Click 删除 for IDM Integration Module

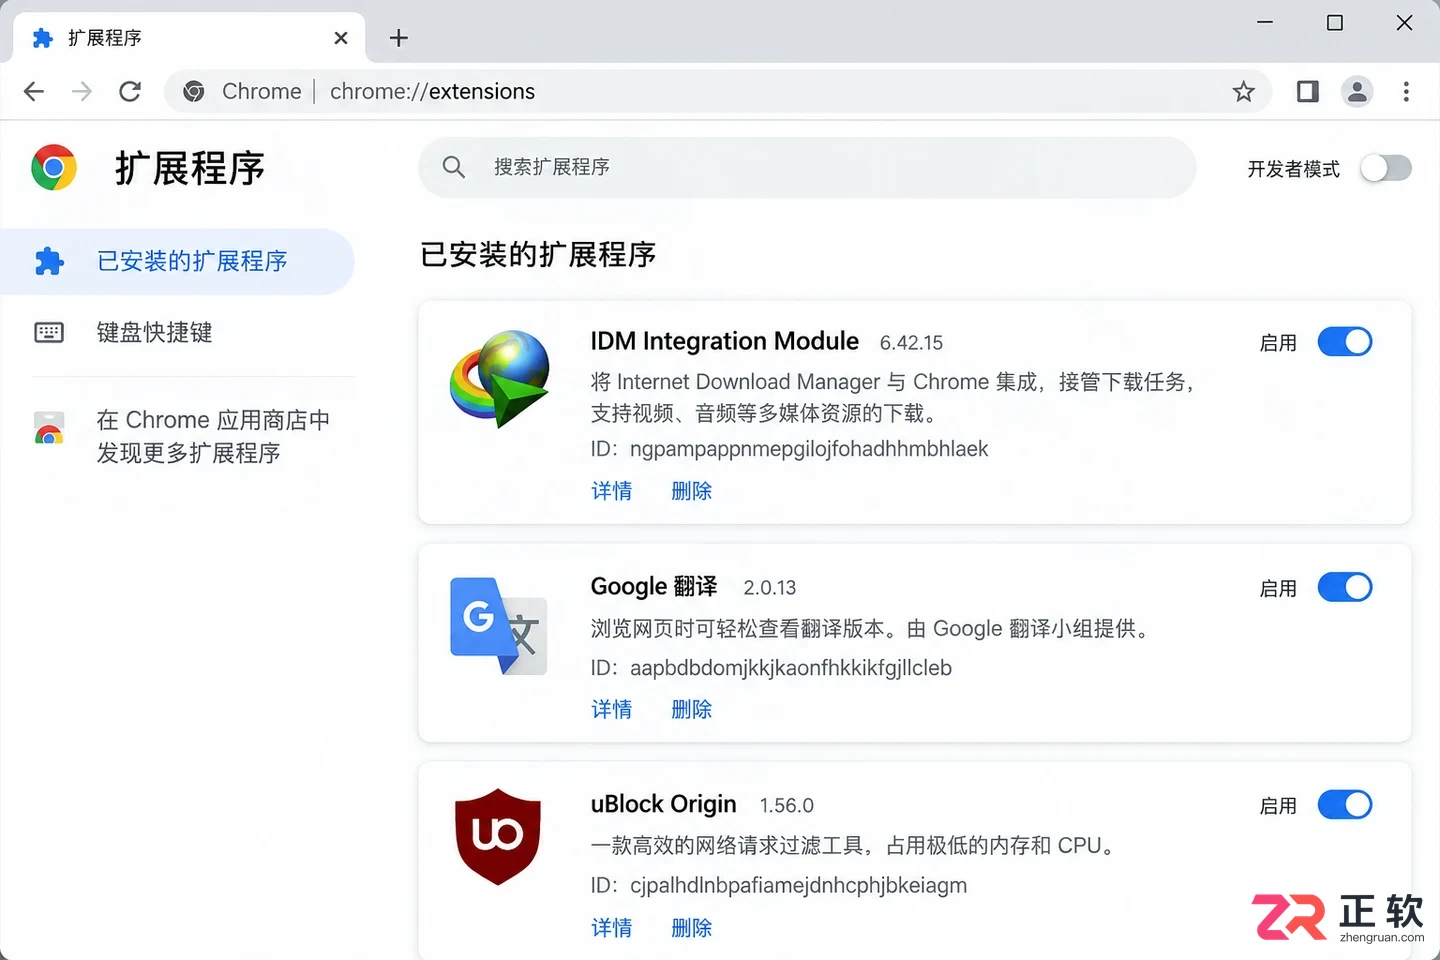(692, 491)
